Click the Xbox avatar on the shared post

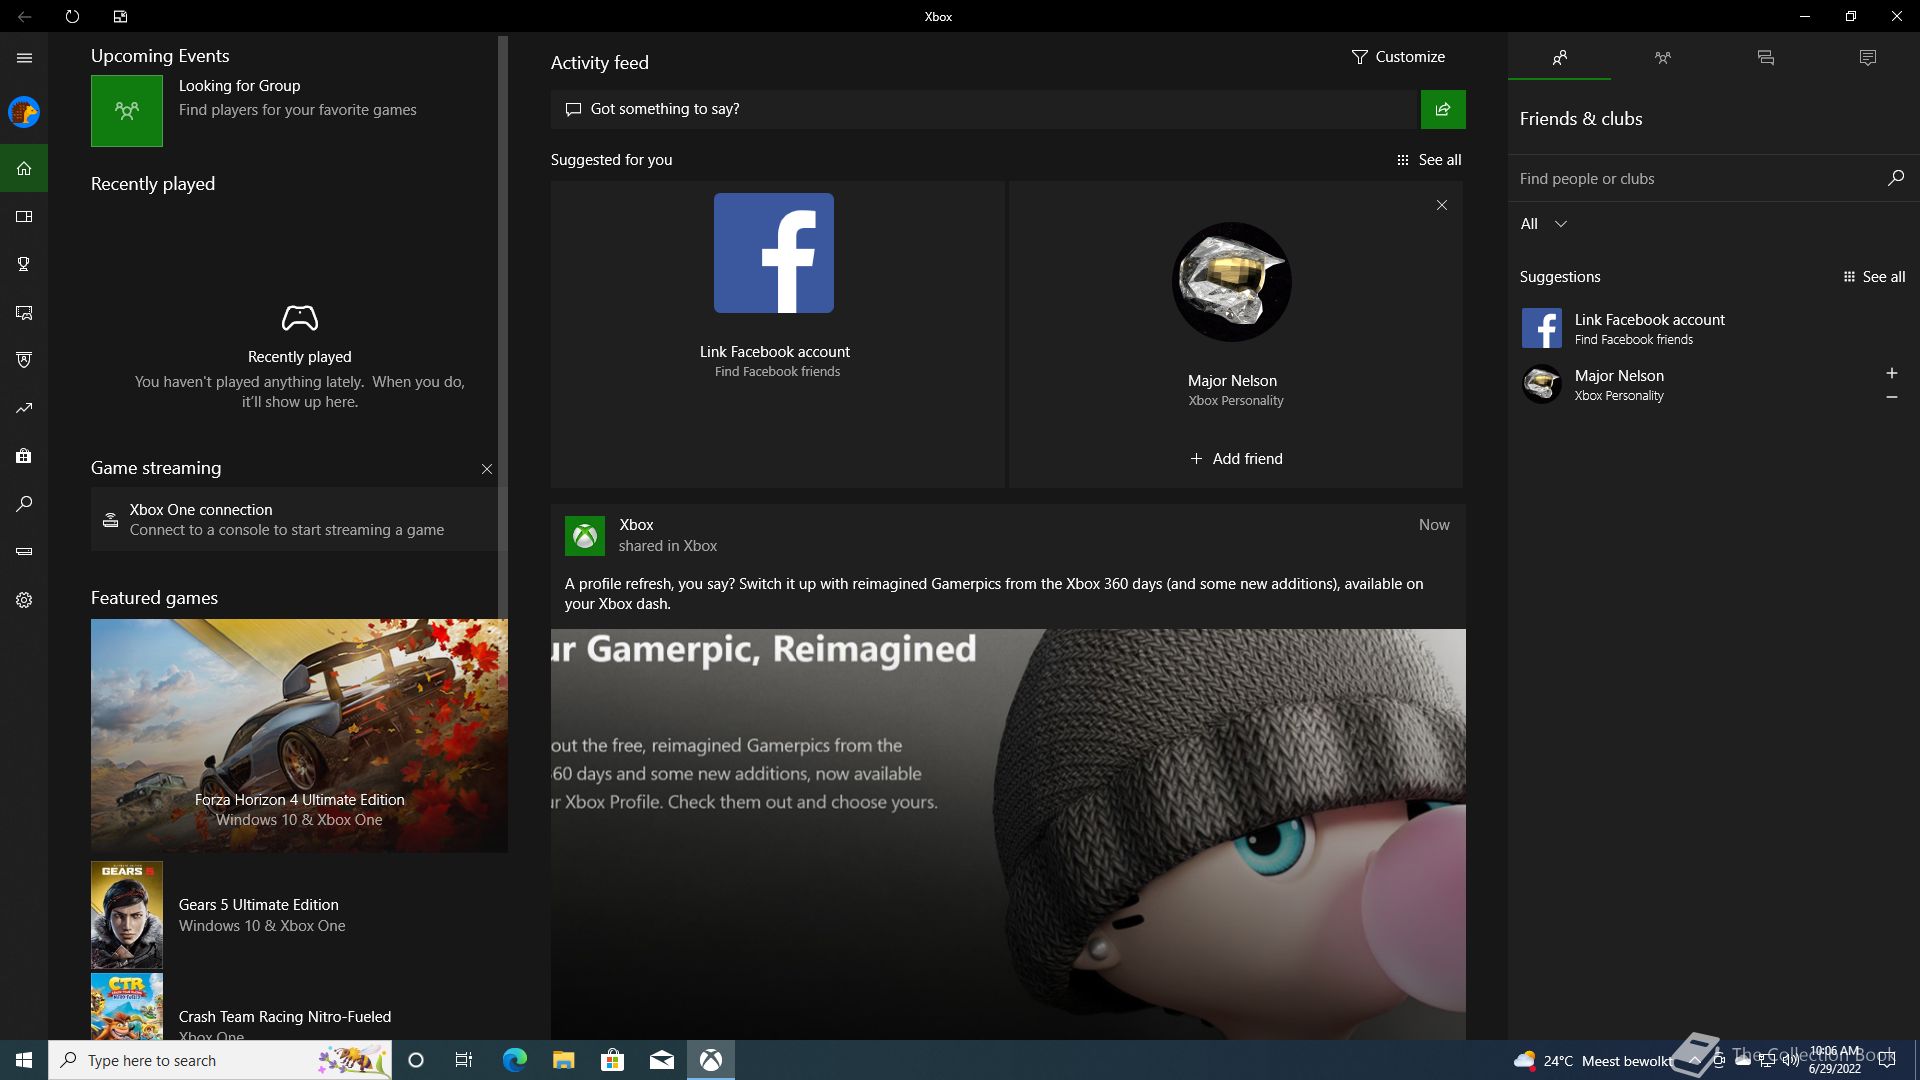coord(585,536)
